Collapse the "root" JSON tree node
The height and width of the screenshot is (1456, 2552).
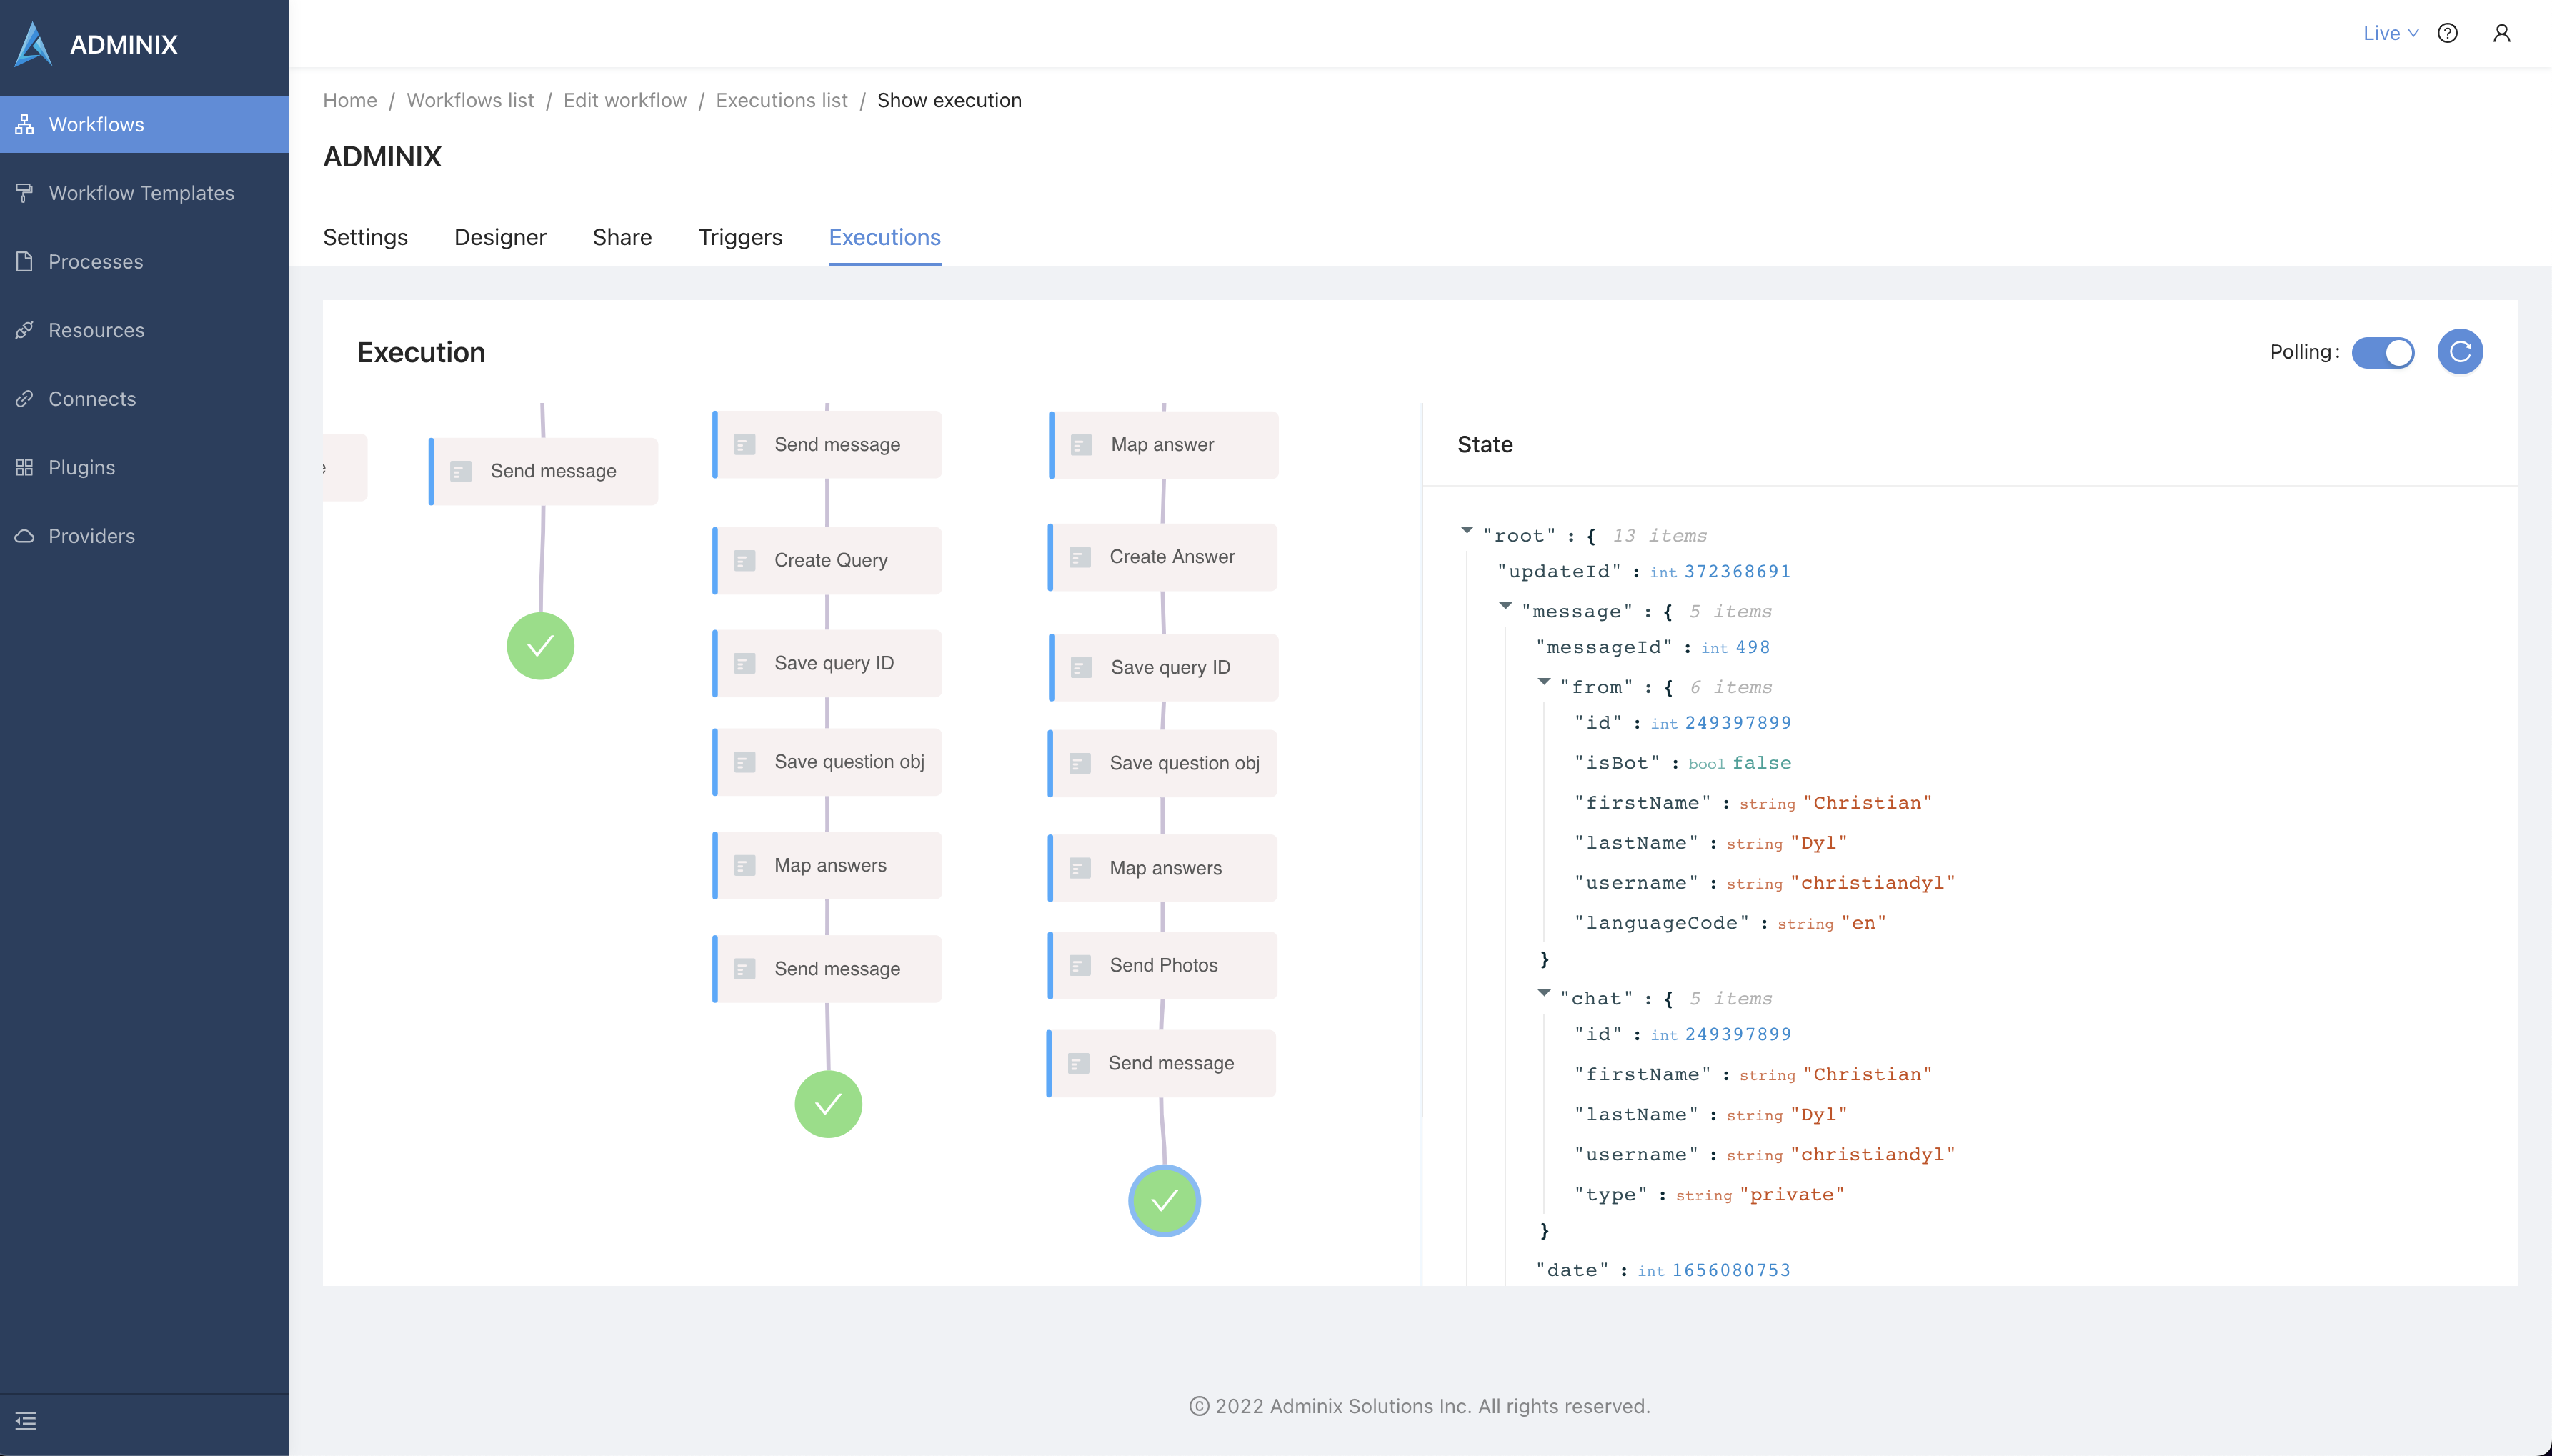(1467, 531)
